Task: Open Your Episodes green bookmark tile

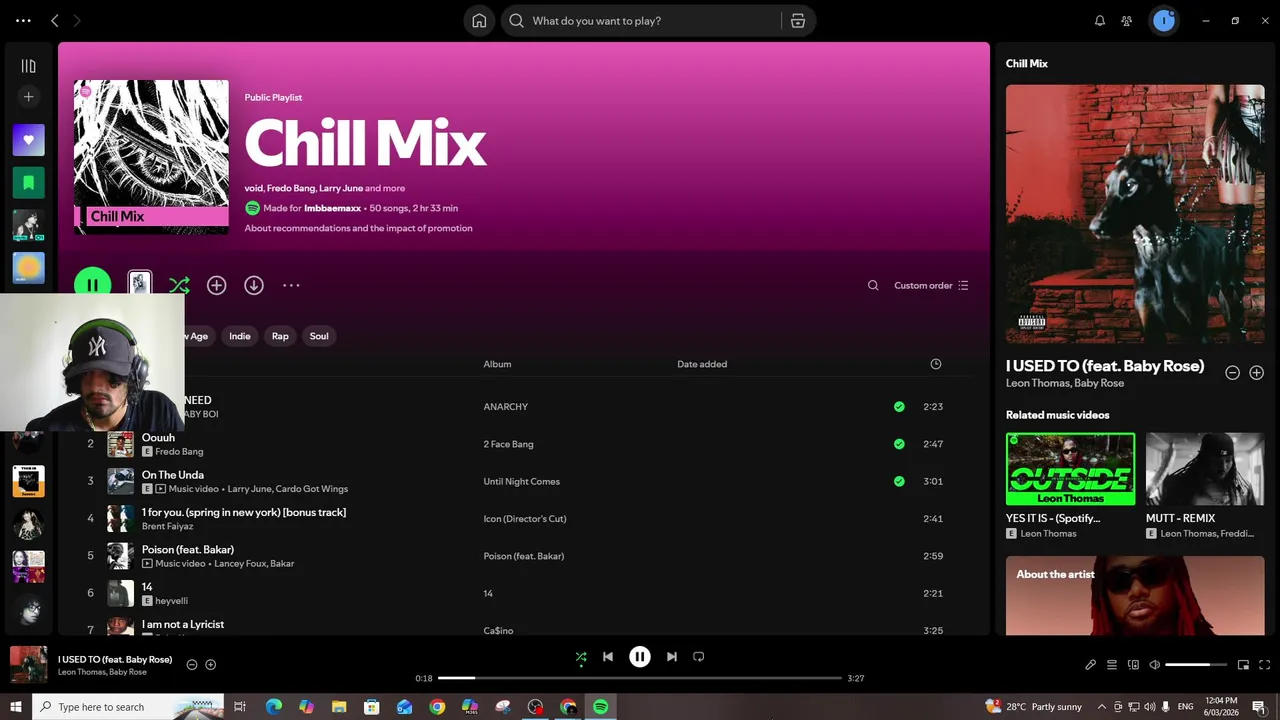Action: click(28, 183)
